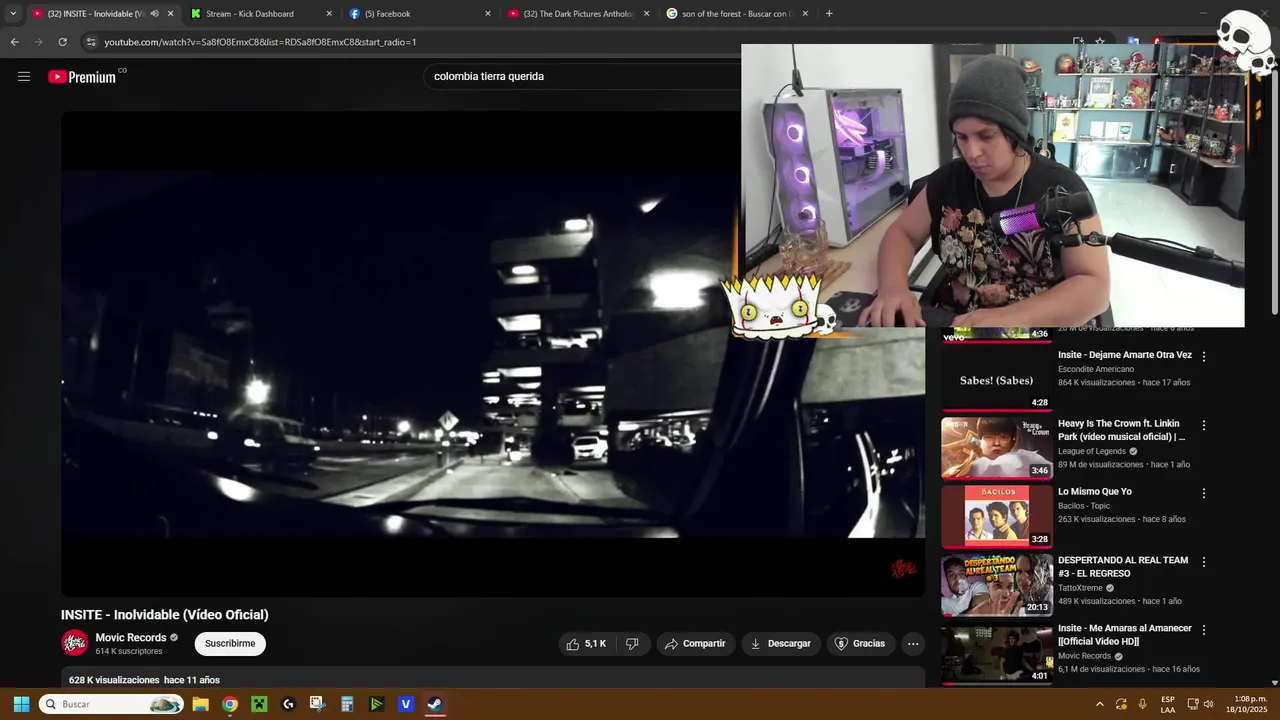
Task: Open site information icon in address bar
Action: [x=91, y=42]
